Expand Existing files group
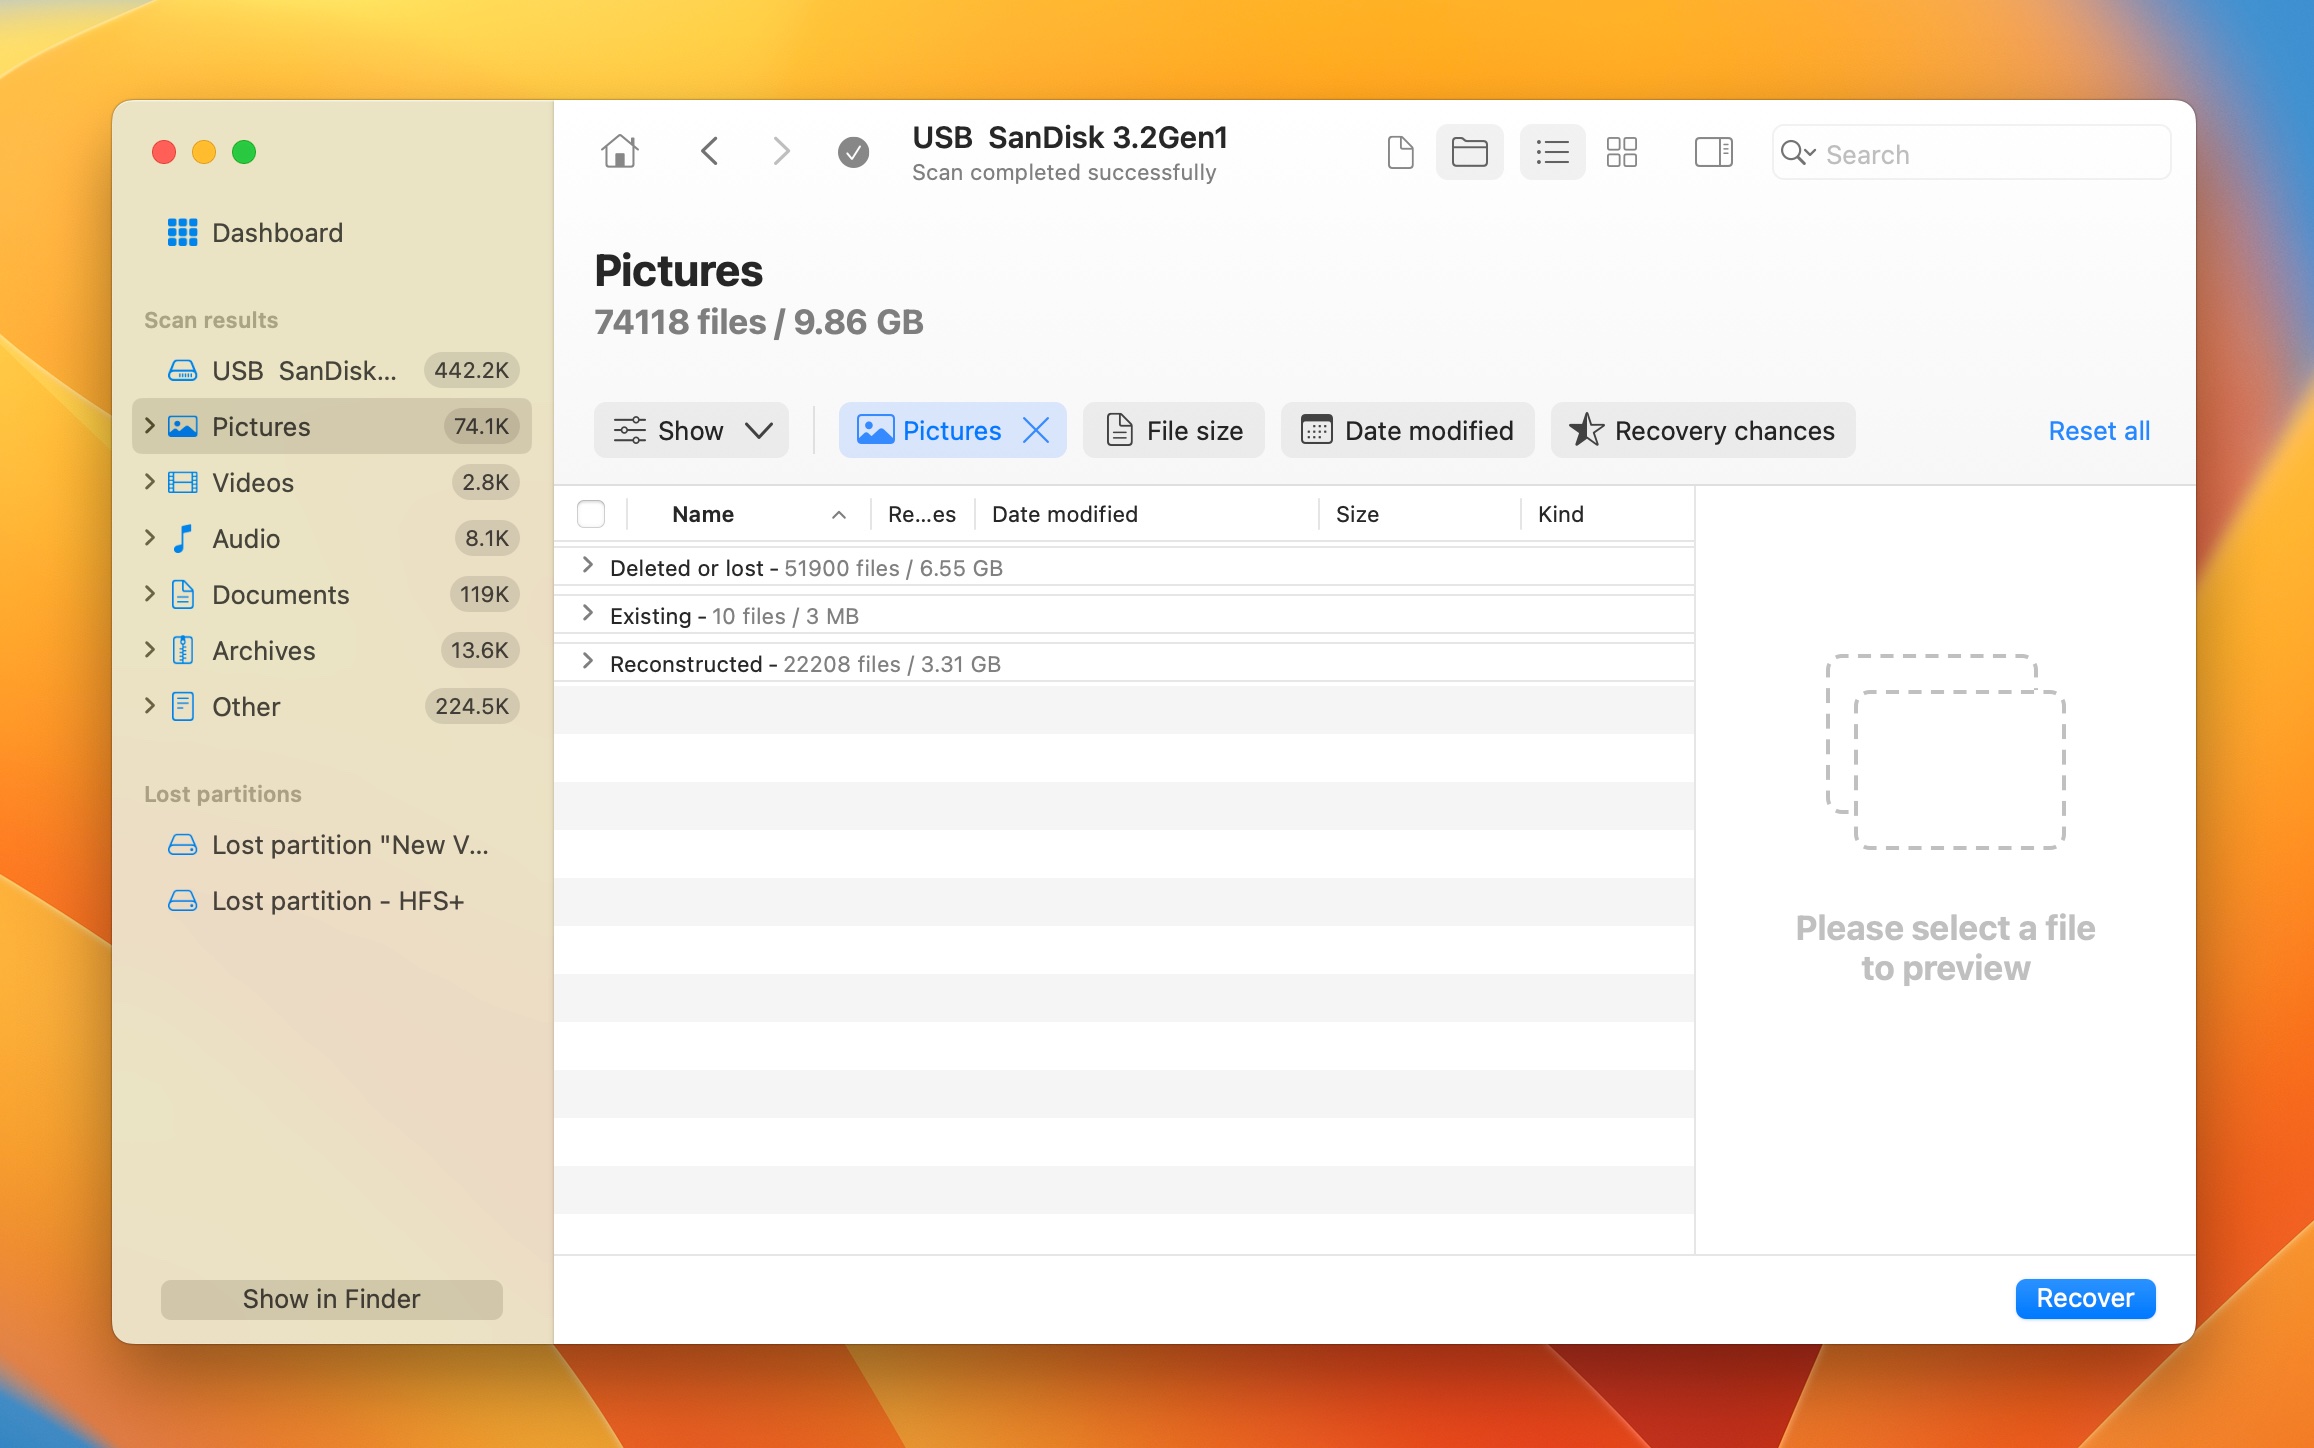Screen dimensions: 2314x1448 pyautogui.click(x=587, y=614)
